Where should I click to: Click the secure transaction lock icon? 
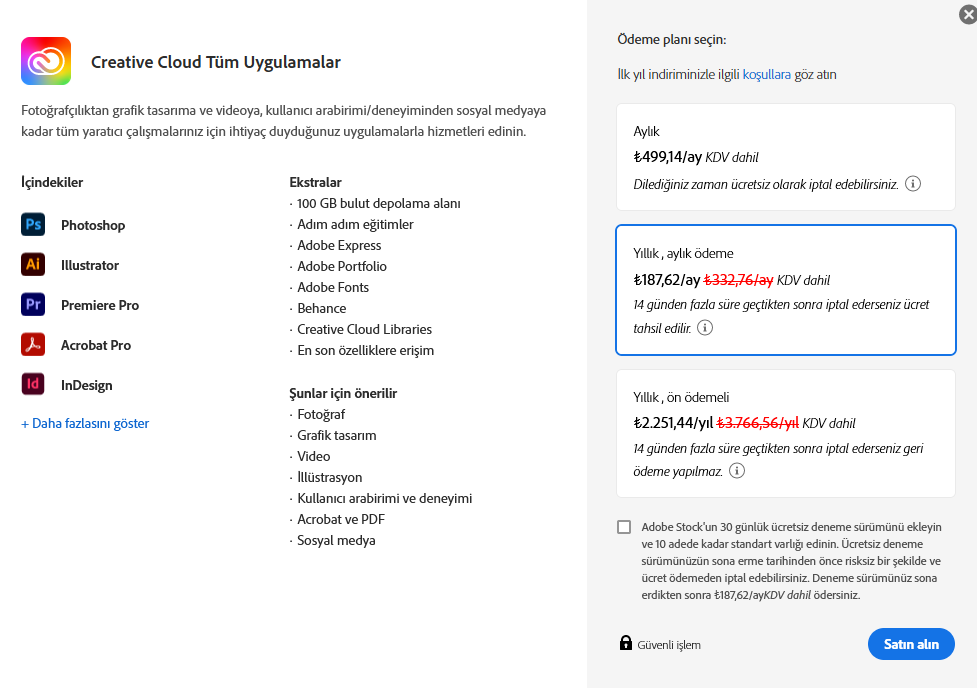[626, 643]
